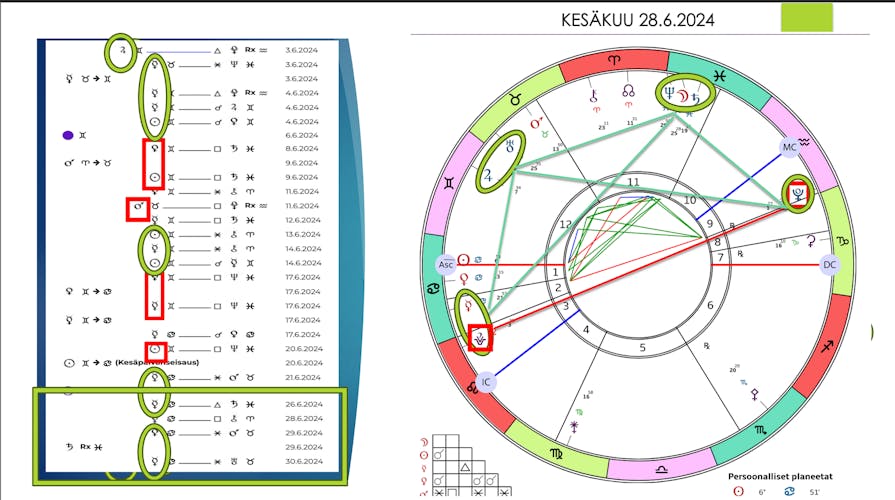Click the MC midheaven marker
Viewport: 895px width, 500px height.
coord(791,147)
